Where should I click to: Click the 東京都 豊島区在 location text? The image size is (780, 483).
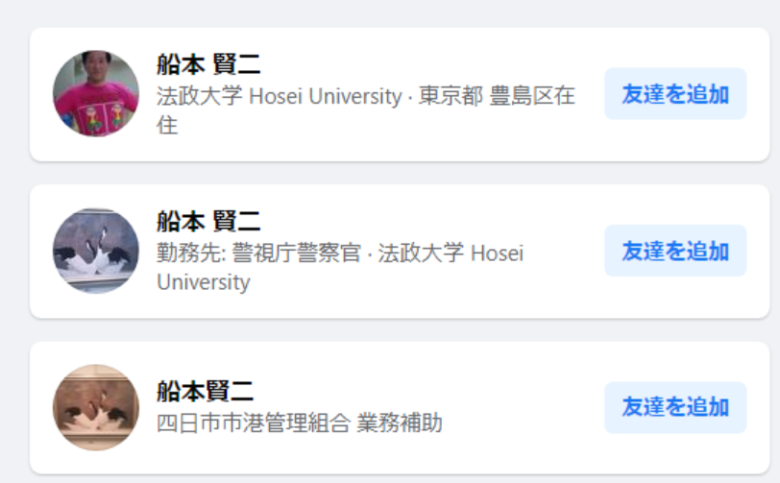tap(496, 96)
